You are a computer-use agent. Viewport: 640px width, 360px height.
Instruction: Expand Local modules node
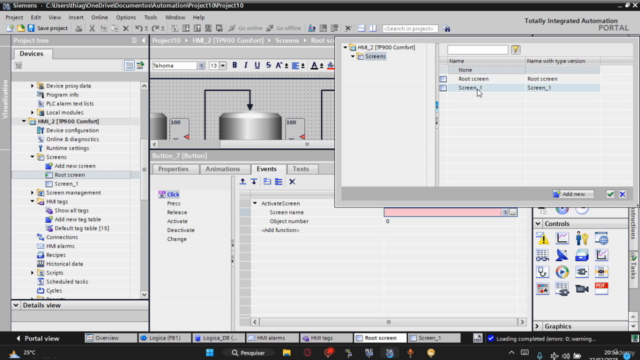pos(32,112)
